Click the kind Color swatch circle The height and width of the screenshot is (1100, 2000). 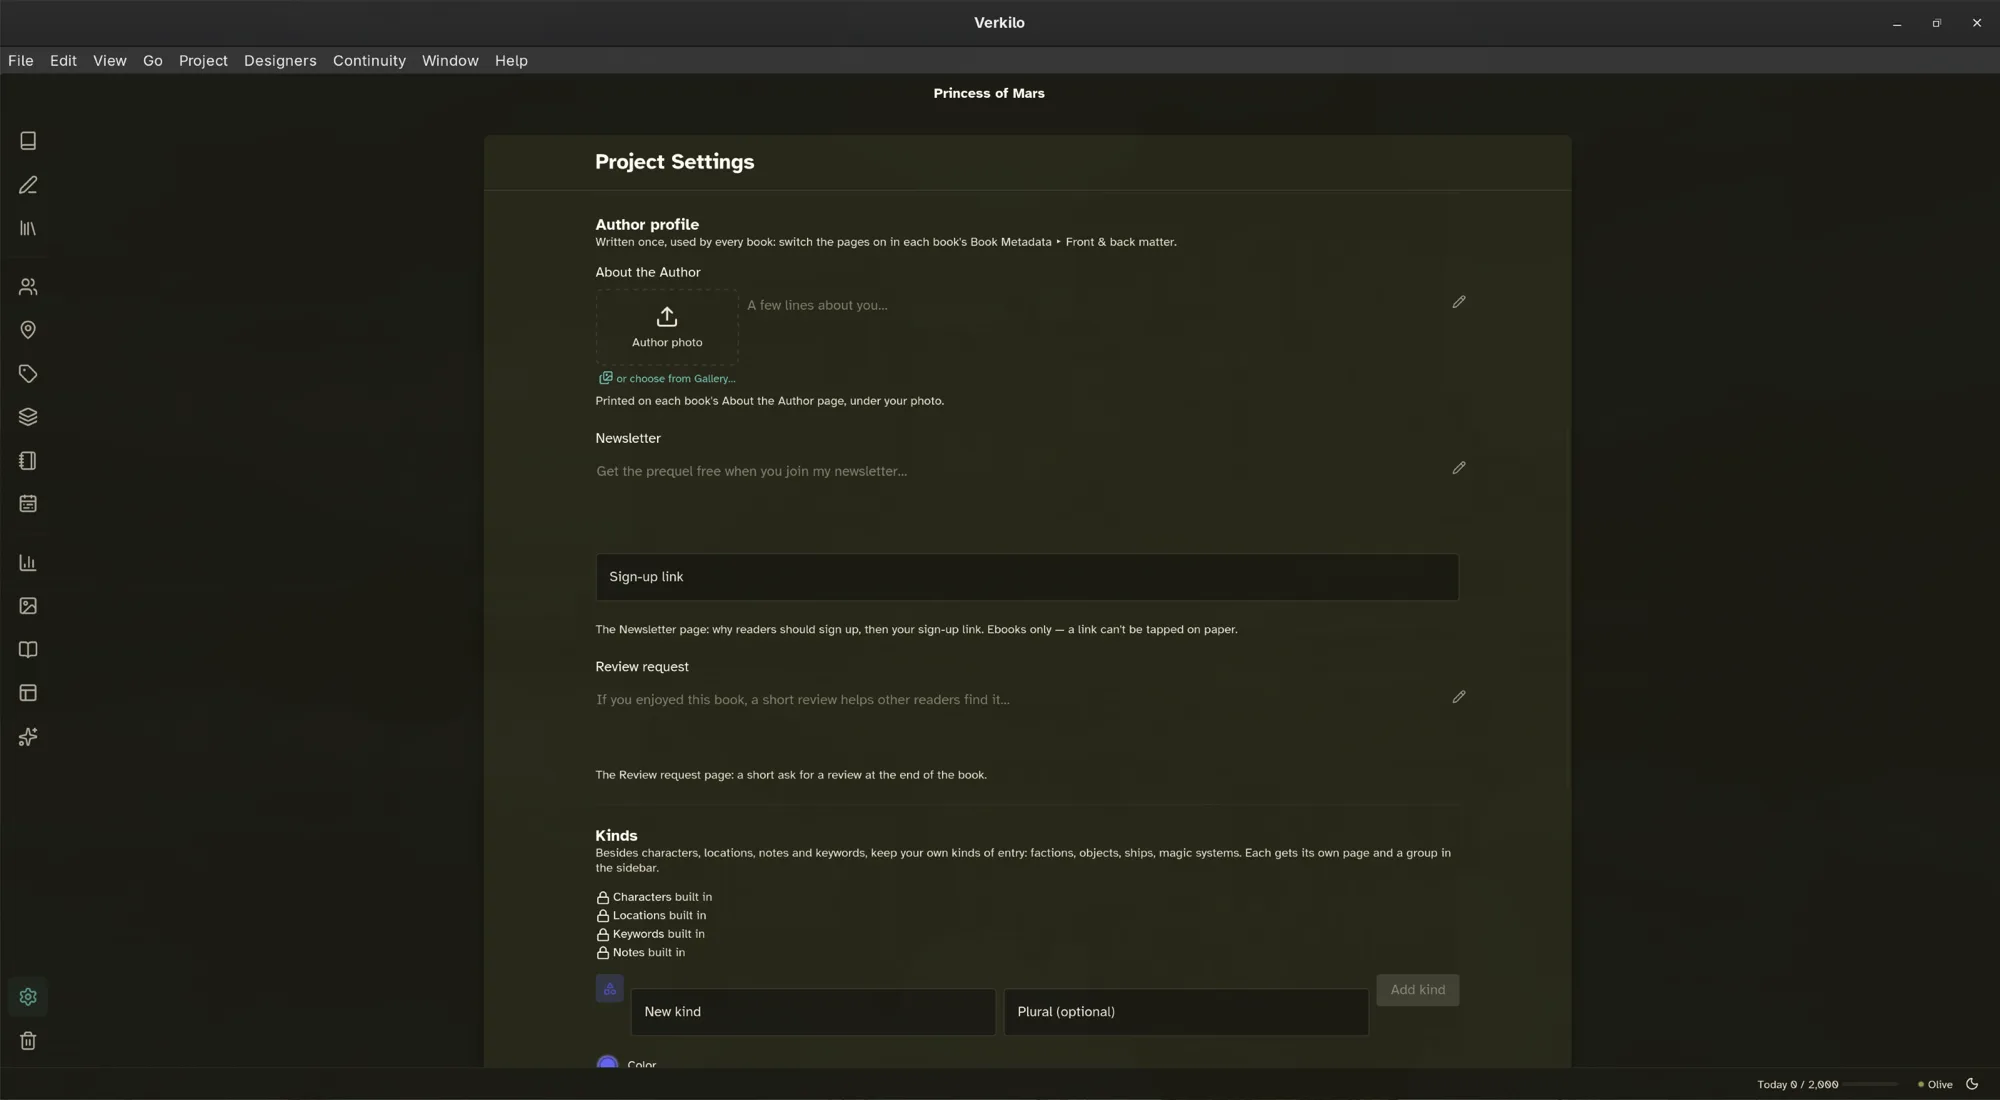(x=607, y=1061)
